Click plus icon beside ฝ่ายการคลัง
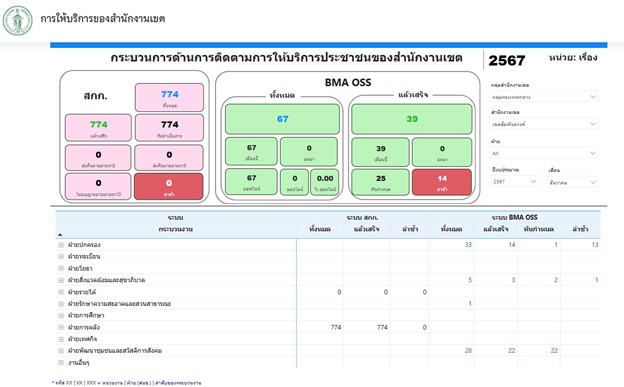 coord(61,327)
